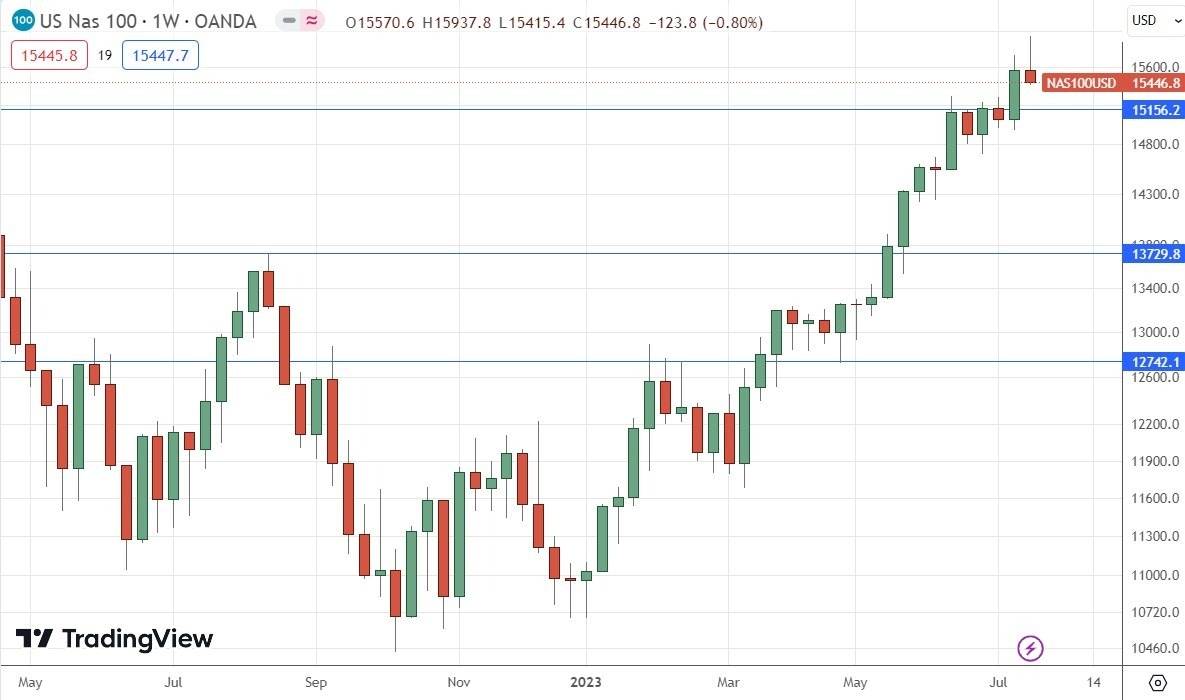The height and width of the screenshot is (700, 1185).
Task: Open the OANDA exchange selector
Action: point(227,20)
